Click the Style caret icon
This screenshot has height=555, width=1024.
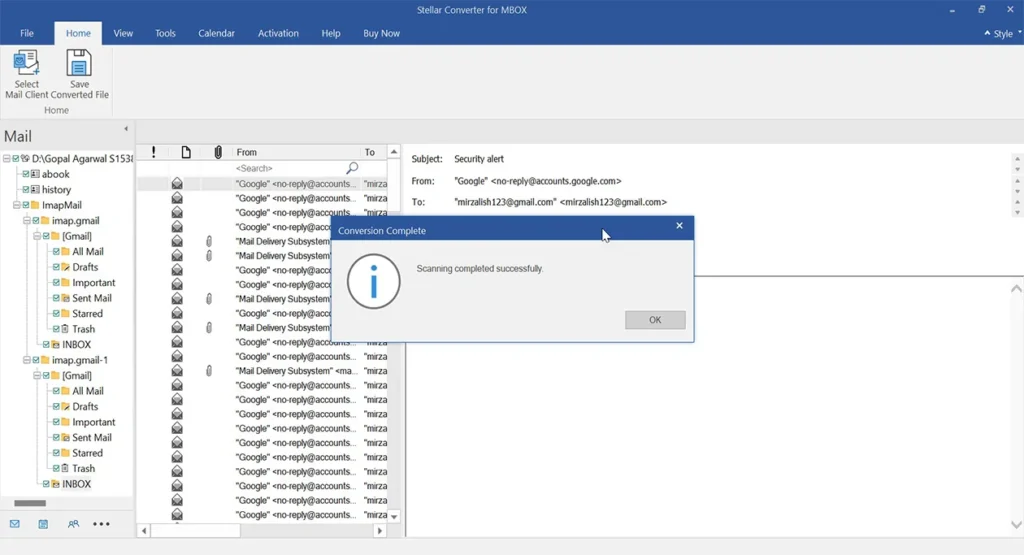pos(987,33)
